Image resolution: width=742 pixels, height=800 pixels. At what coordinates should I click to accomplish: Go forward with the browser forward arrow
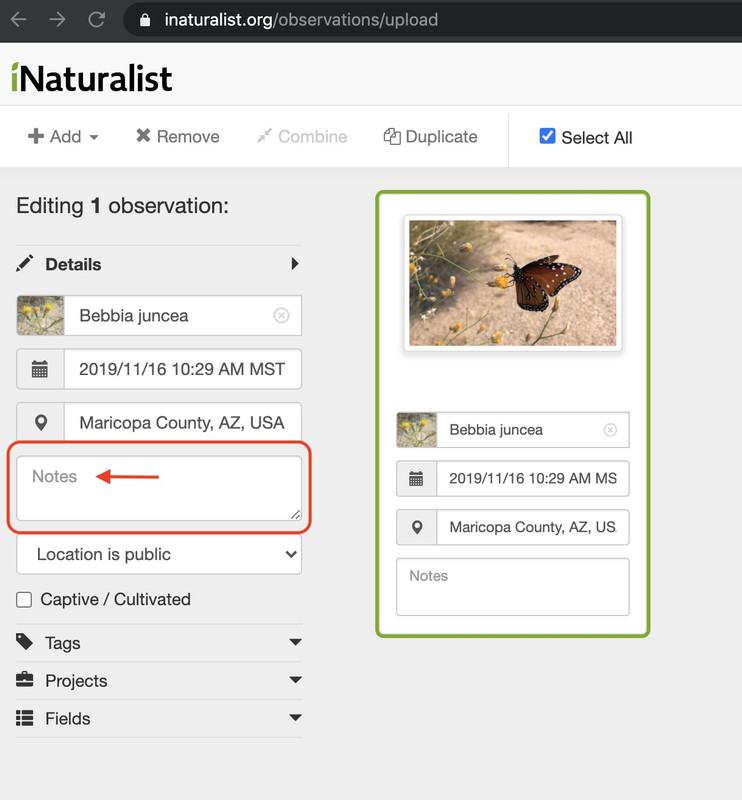57,20
